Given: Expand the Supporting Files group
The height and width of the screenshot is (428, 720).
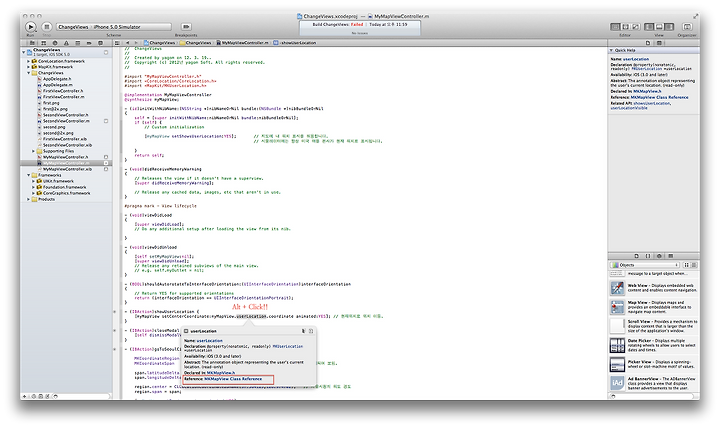Looking at the screenshot, I should click(34, 151).
